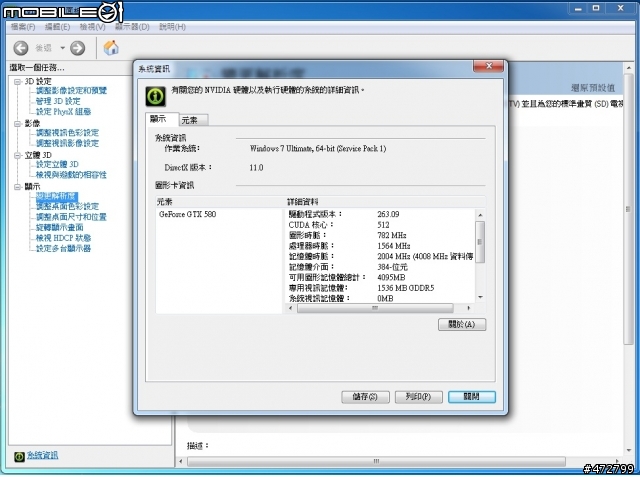
Task: Click the 列印(P) button
Action: point(419,397)
